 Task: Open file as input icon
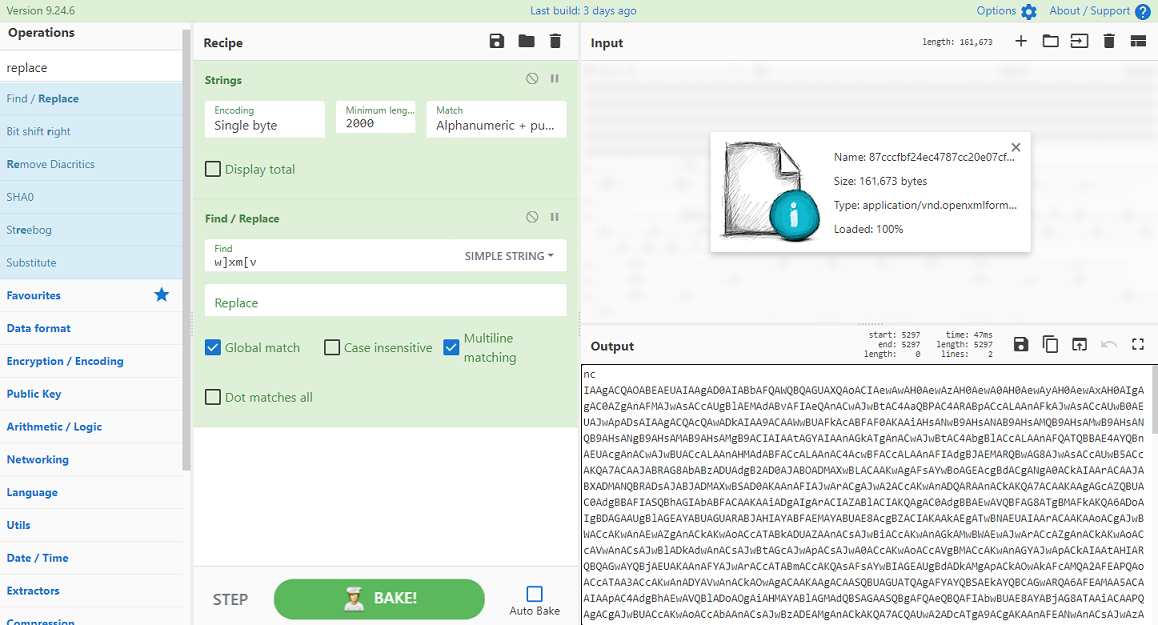(x=1080, y=41)
